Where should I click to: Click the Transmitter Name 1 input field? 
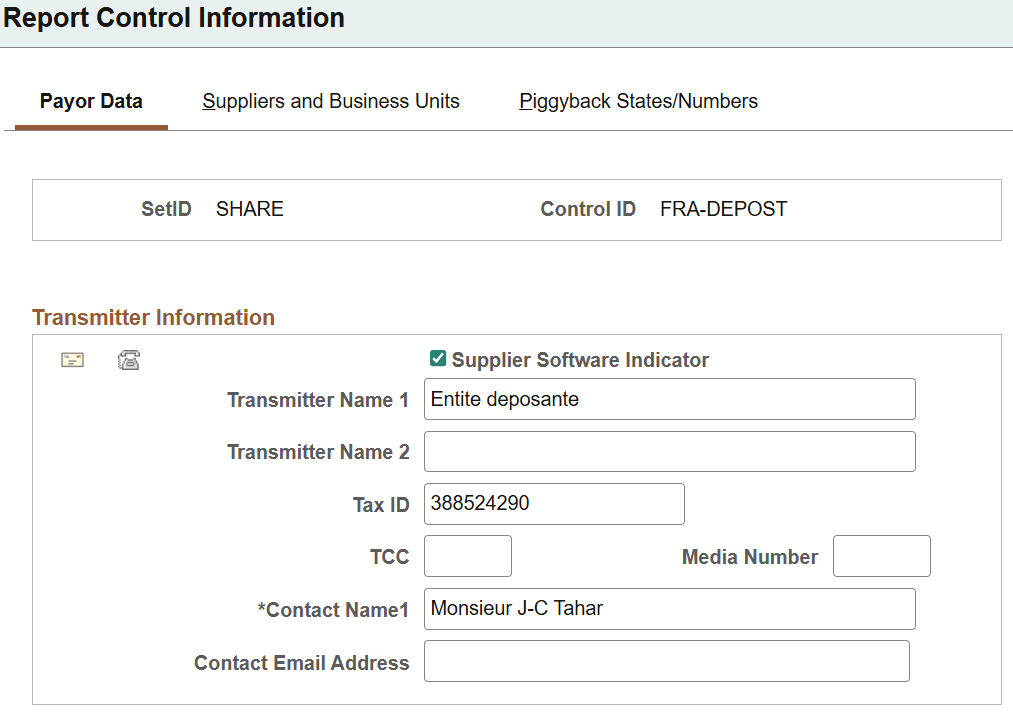670,399
